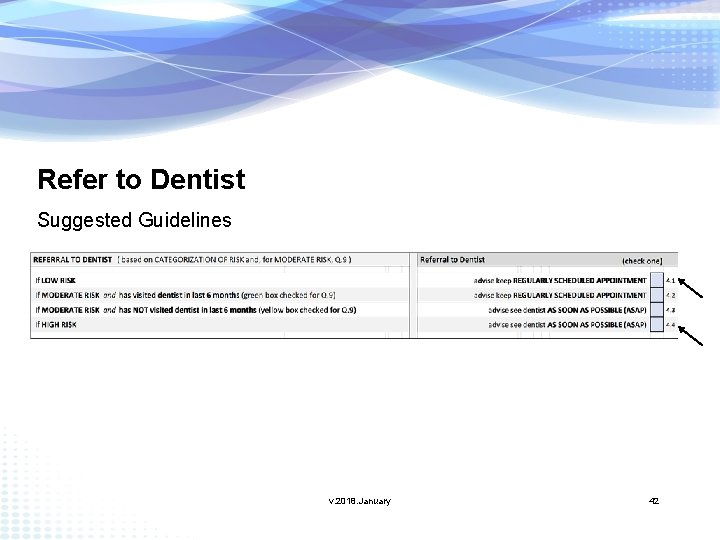
Task: Click the 'v.2018.January' footer text
Action: click(360, 501)
